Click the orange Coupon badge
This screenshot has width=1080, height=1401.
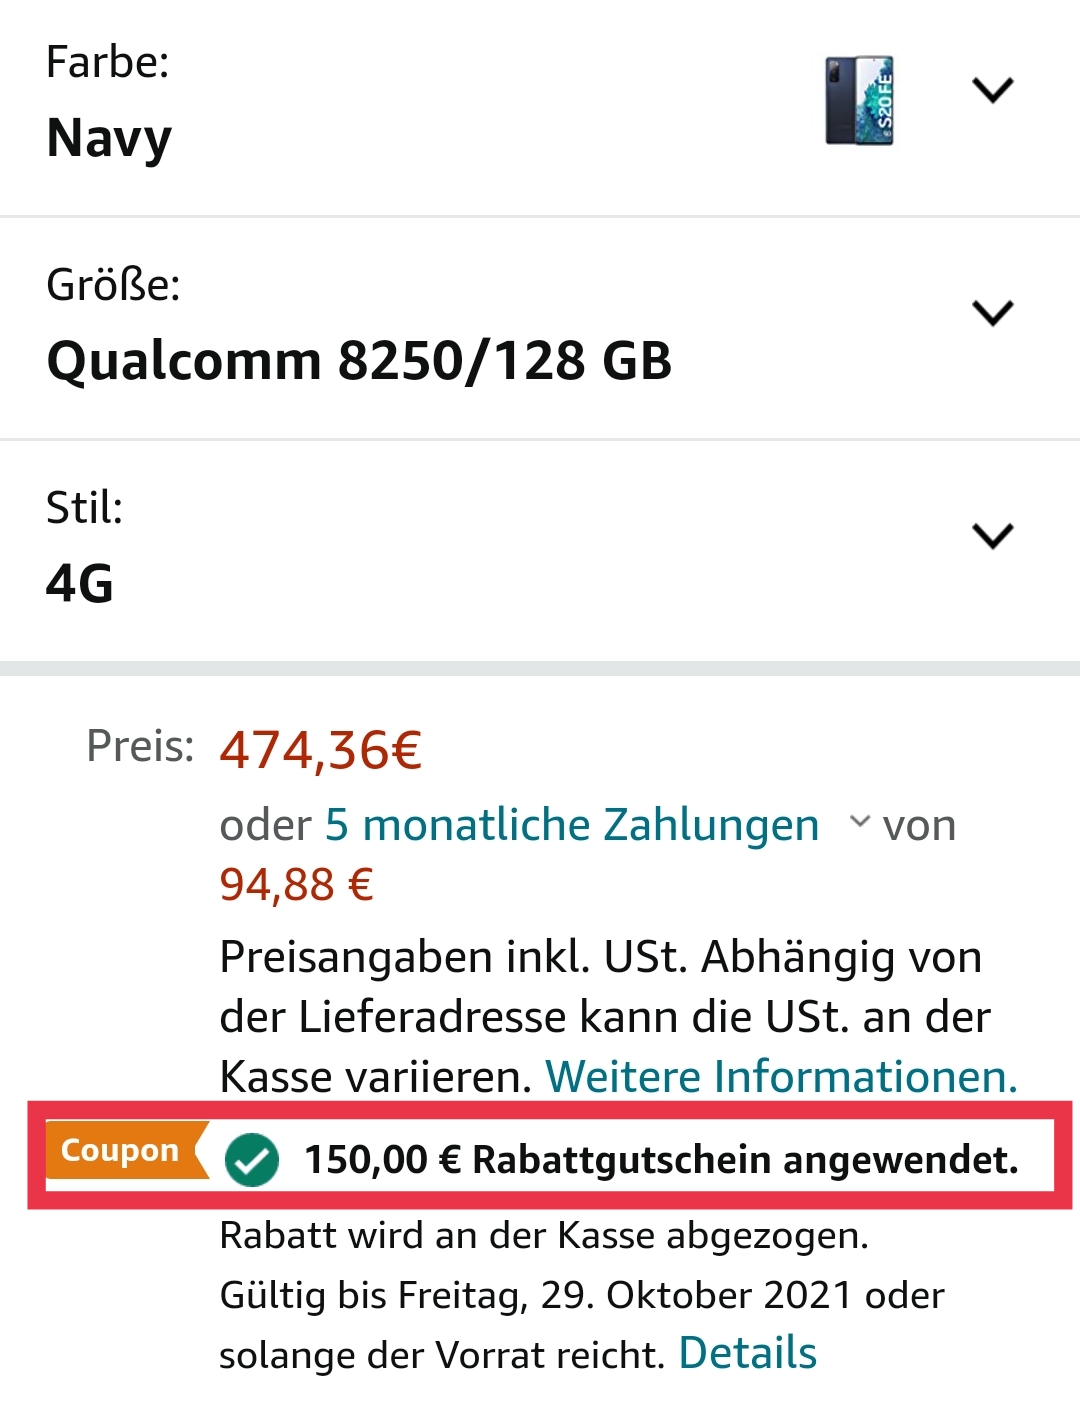click(122, 1151)
